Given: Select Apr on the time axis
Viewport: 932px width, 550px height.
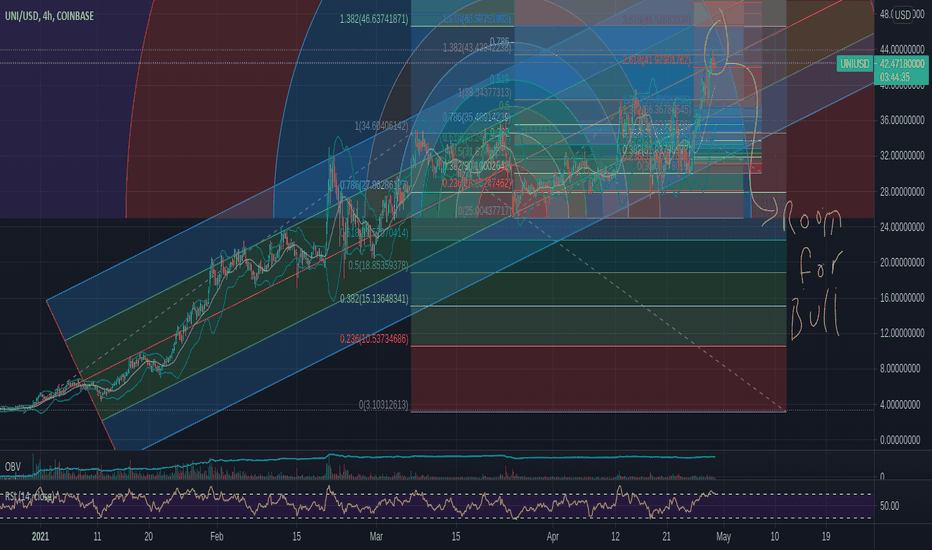Looking at the screenshot, I should [552, 536].
